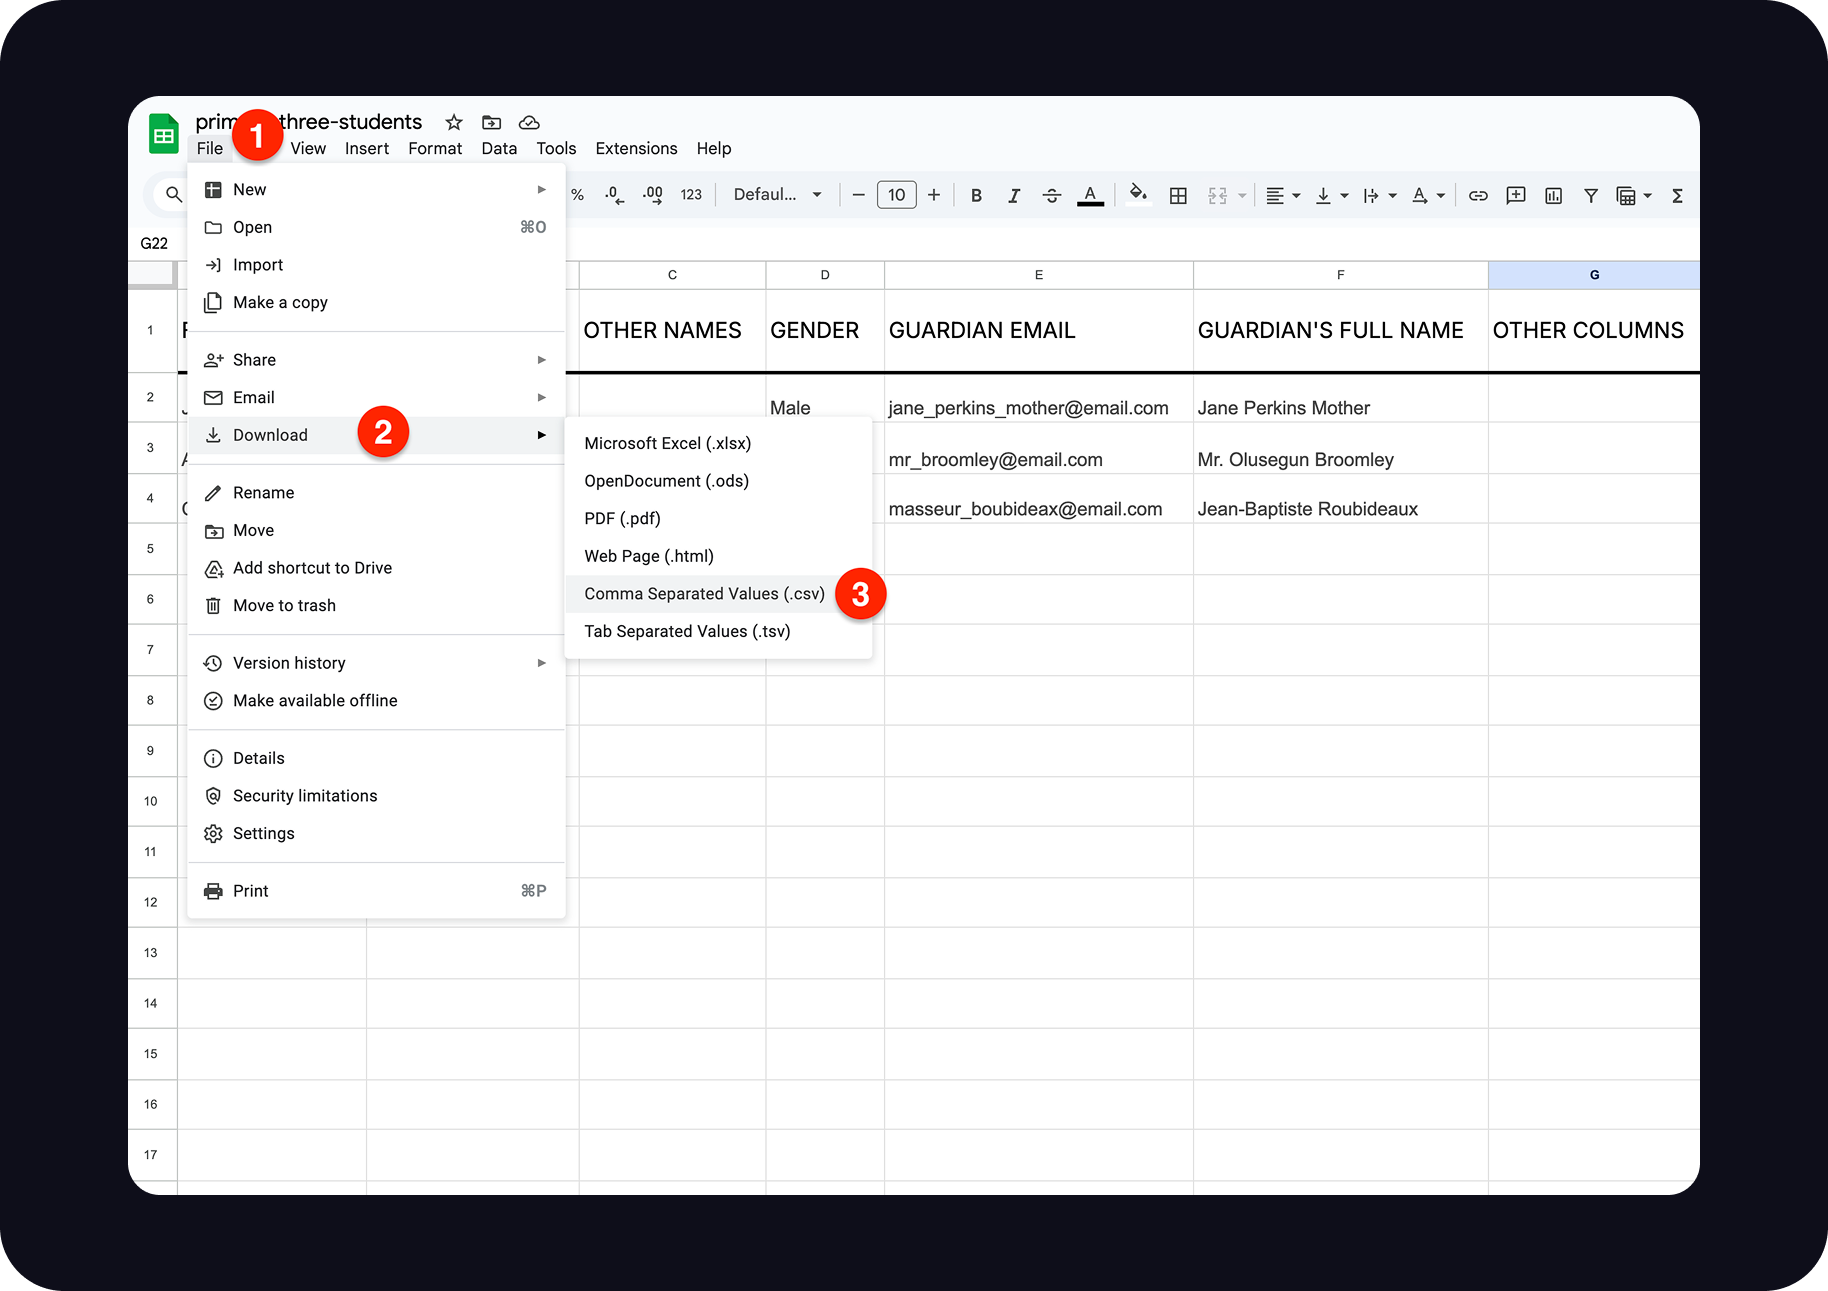Click the insert comment icon
Image resolution: width=1828 pixels, height=1291 pixels.
point(1516,195)
